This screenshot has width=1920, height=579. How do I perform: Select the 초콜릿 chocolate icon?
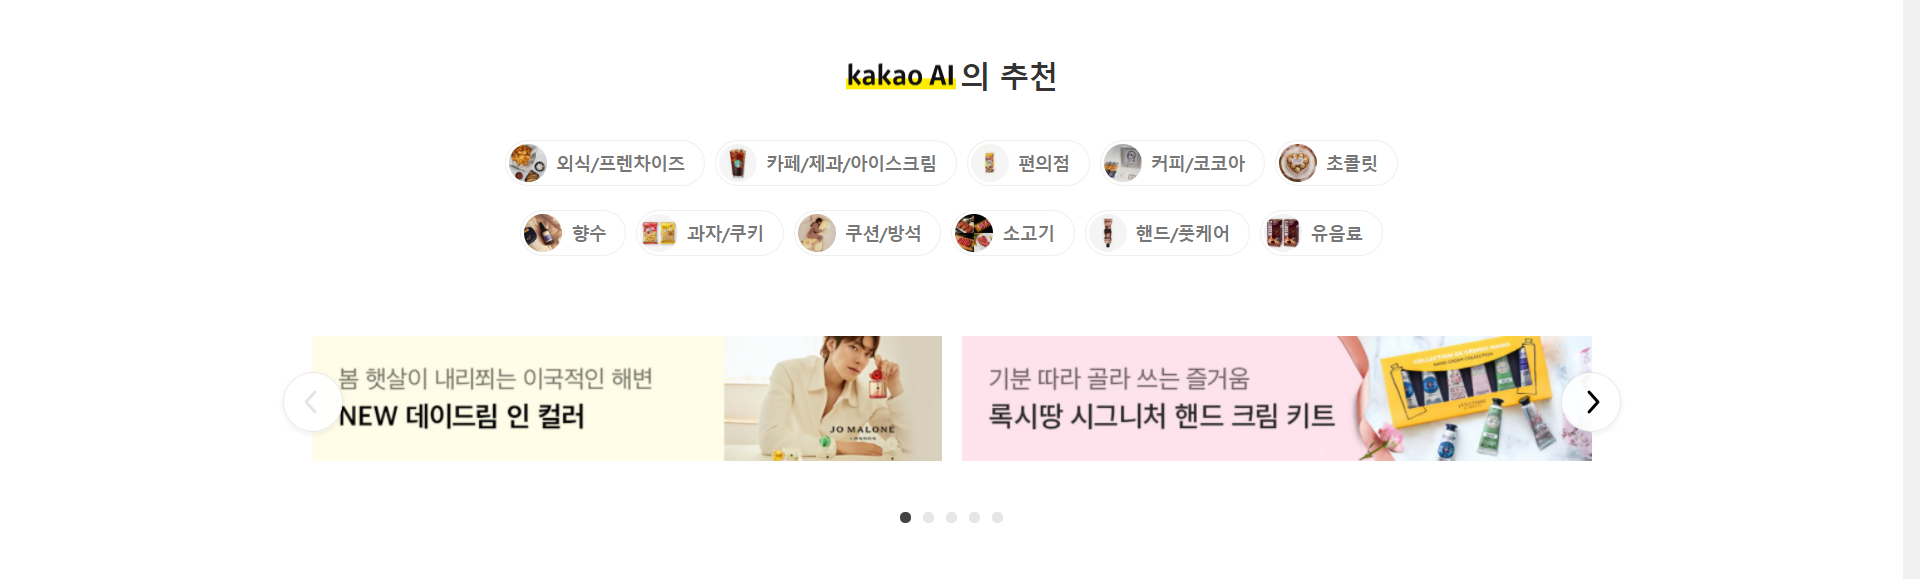[x=1297, y=163]
